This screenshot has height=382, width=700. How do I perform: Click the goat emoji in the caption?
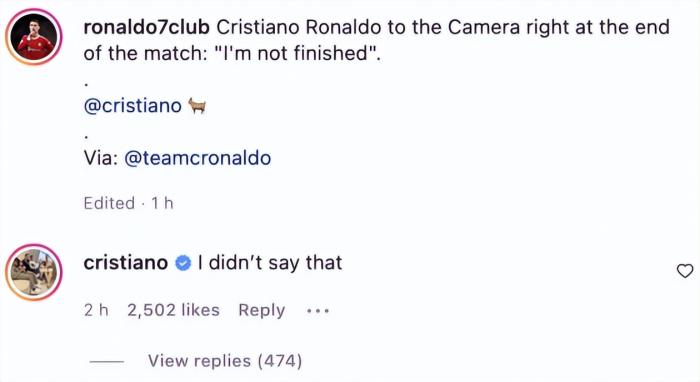197,106
